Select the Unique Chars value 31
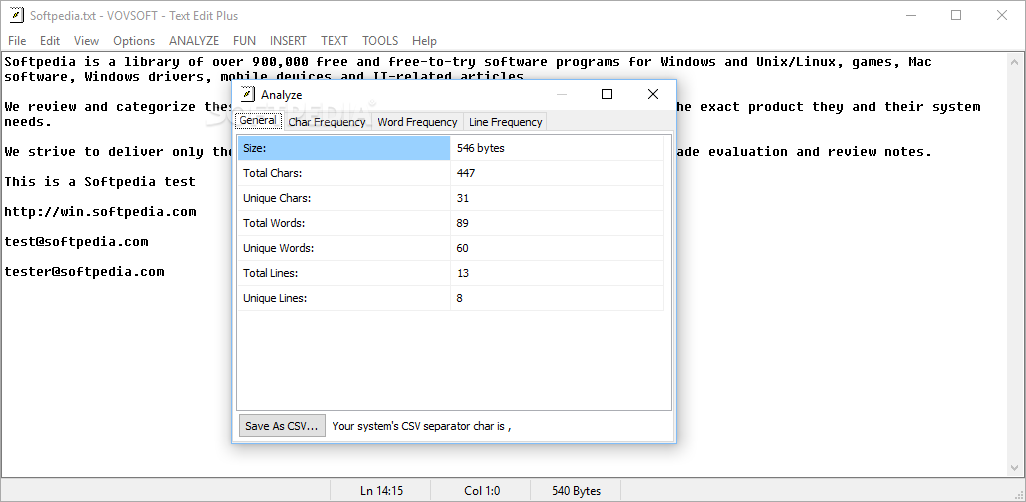1026x502 pixels. [557, 198]
